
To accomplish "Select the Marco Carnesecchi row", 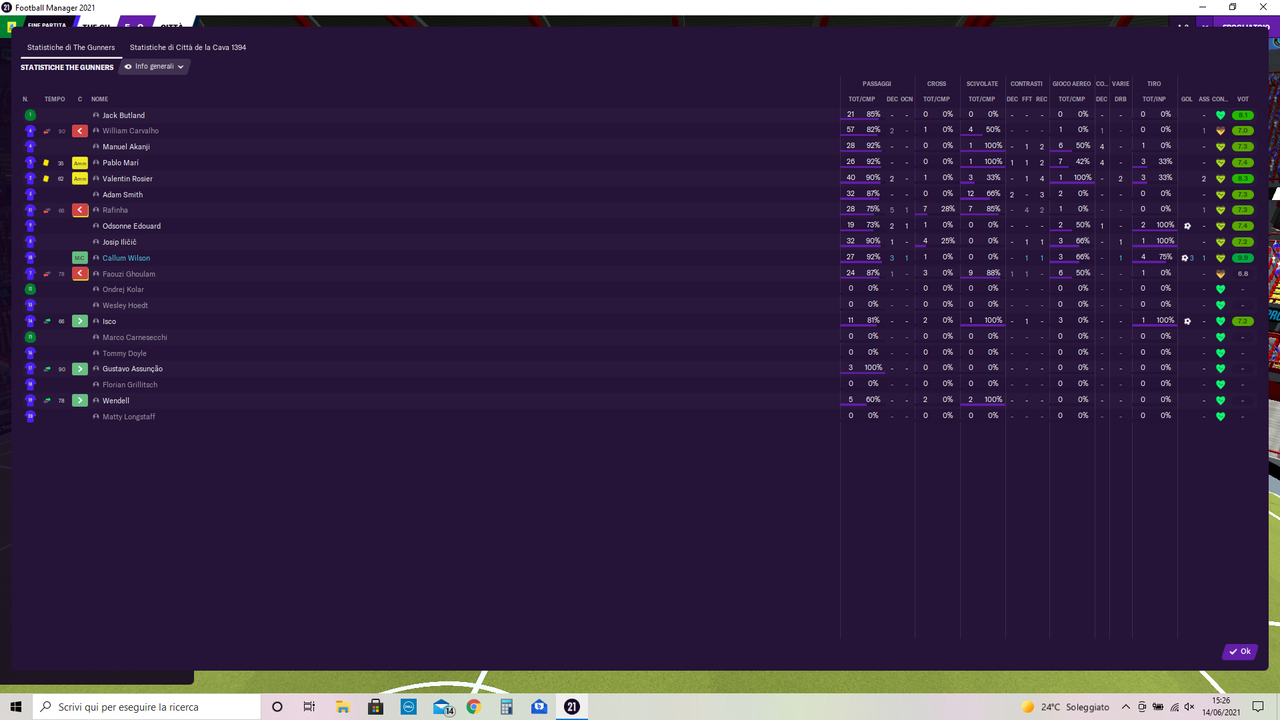I will [x=640, y=337].
